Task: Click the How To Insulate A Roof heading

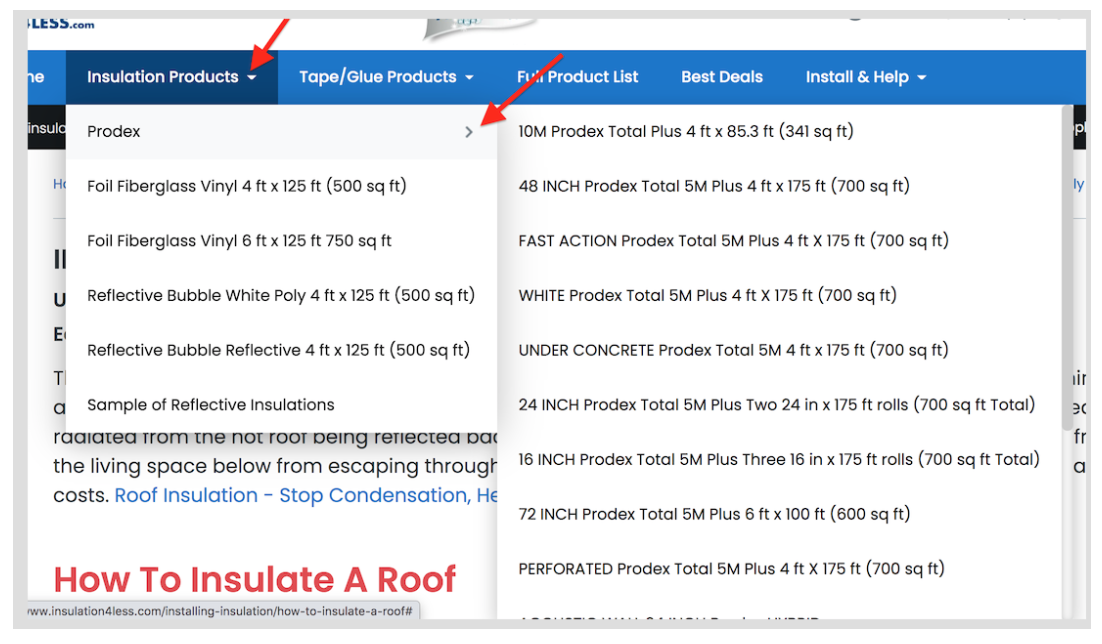Action: (254, 580)
